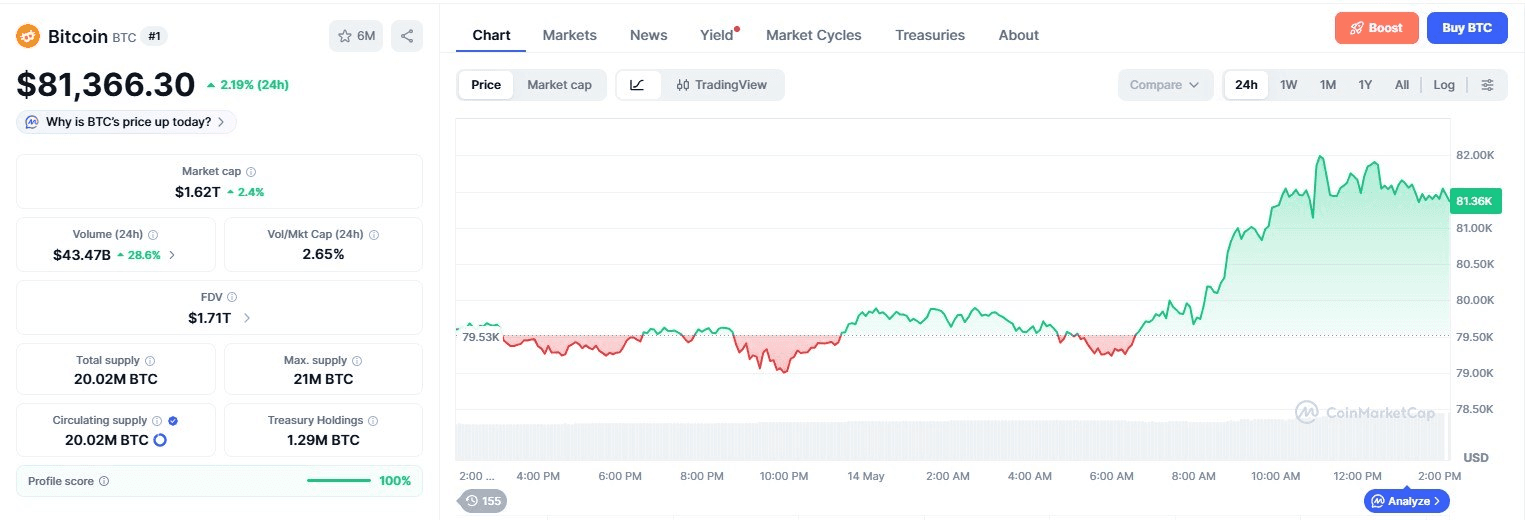Click the AI icon in Why is BTC's price up
Image resolution: width=1525 pixels, height=520 pixels.
click(32, 122)
